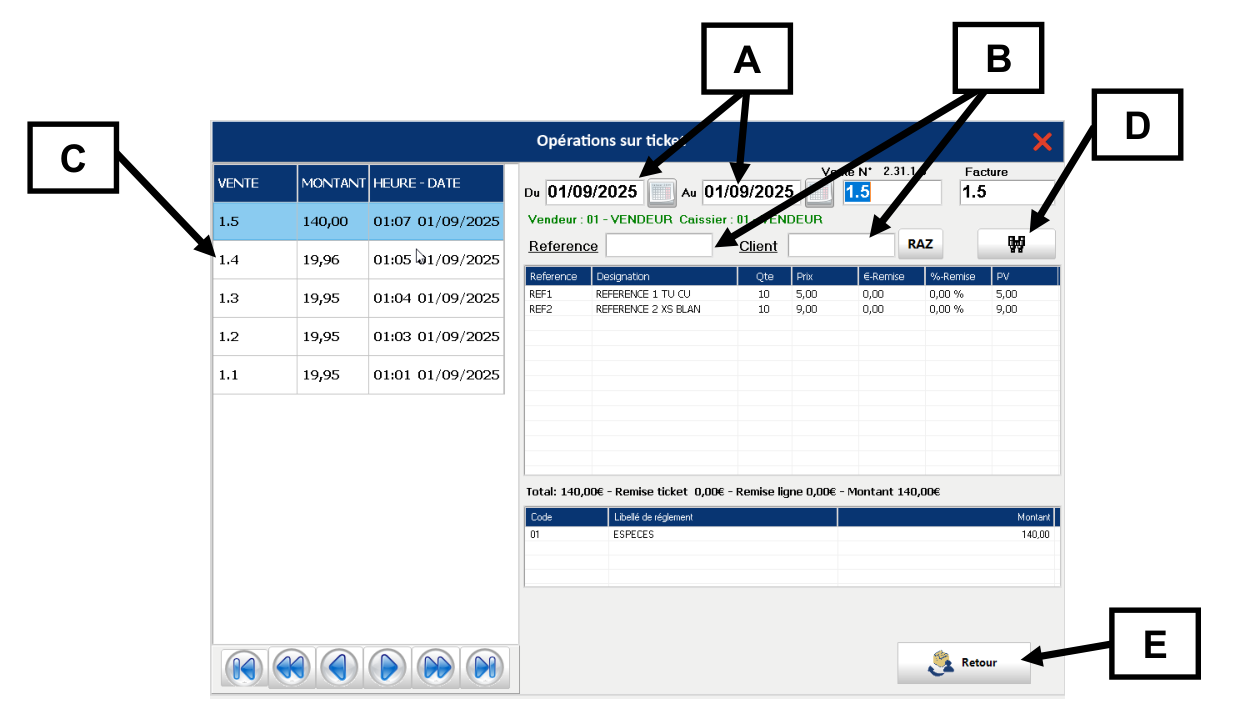Open calendar for Du start date
Image resolution: width=1236 pixels, height=716 pixels.
662,191
